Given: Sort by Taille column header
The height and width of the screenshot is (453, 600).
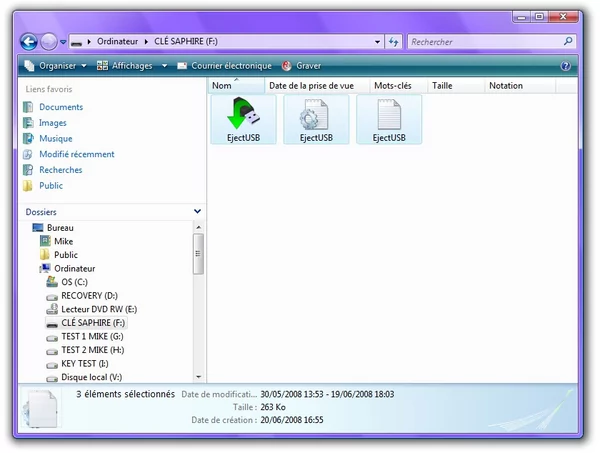Looking at the screenshot, I should [456, 86].
